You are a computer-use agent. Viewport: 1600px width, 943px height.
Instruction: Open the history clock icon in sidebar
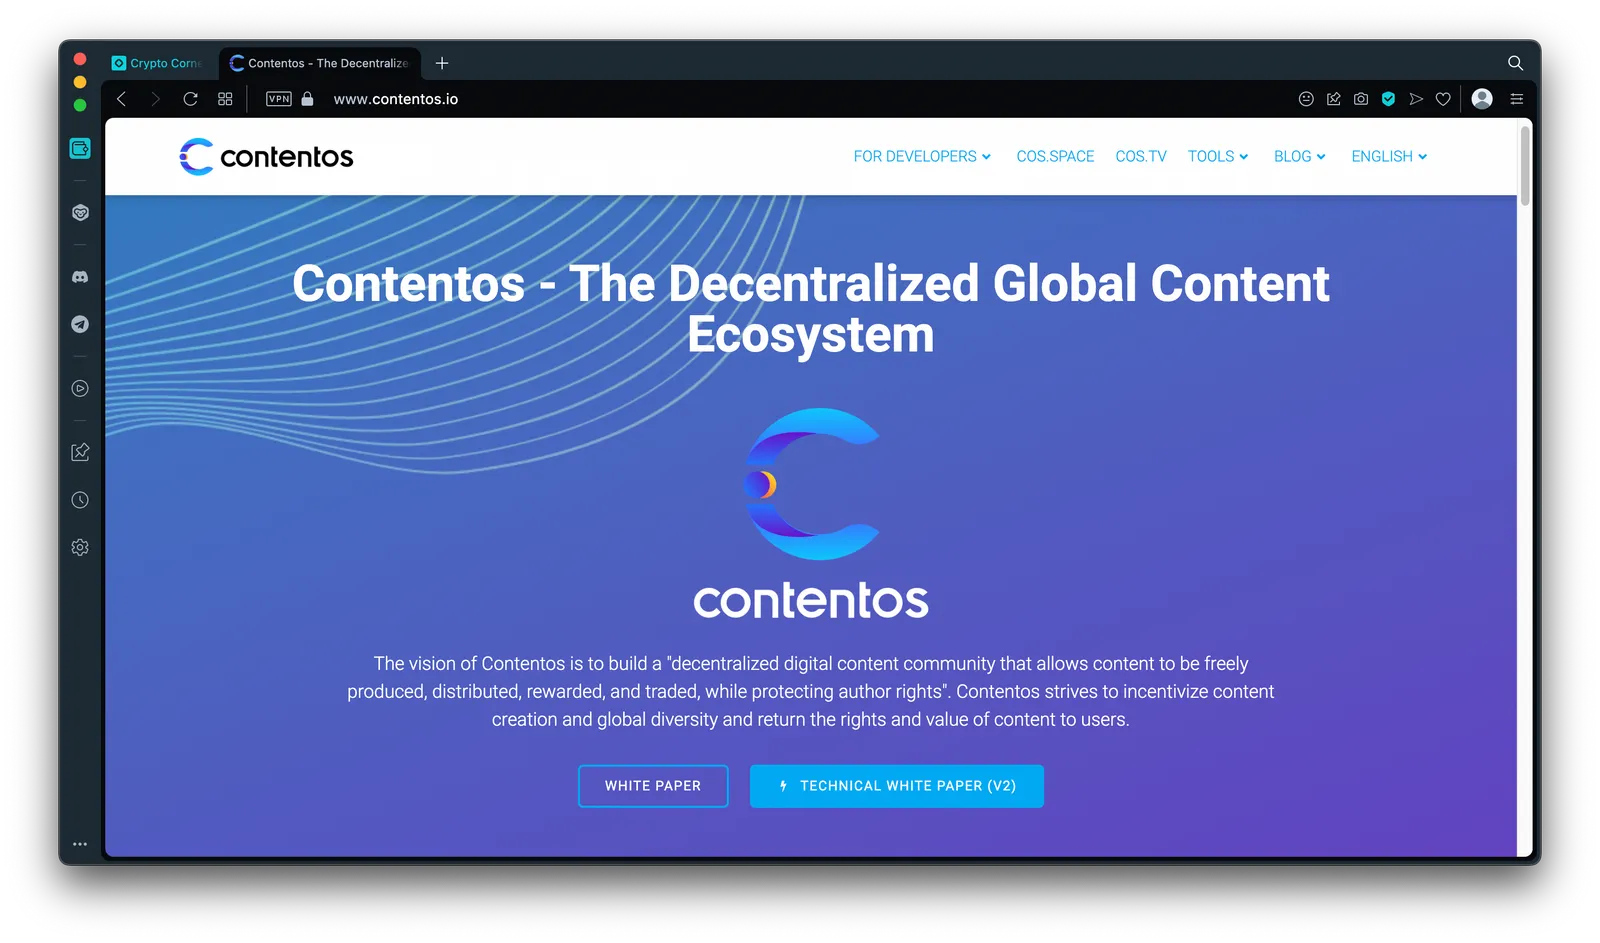click(x=80, y=500)
